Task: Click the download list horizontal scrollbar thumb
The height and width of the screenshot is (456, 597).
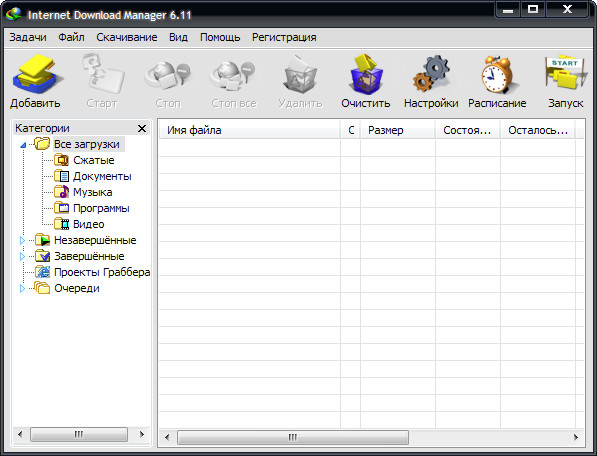Action: 293,437
